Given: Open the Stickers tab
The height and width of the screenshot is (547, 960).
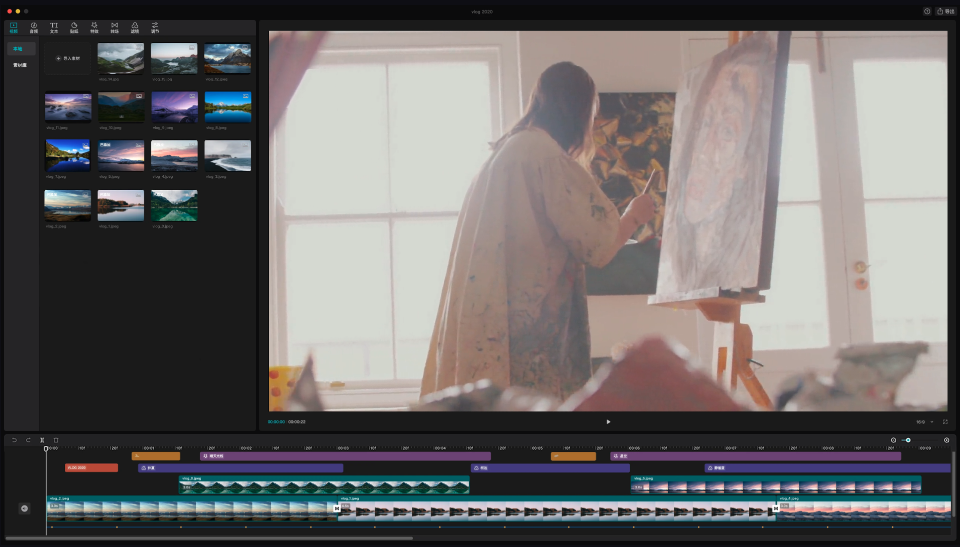Looking at the screenshot, I should click(x=74, y=28).
